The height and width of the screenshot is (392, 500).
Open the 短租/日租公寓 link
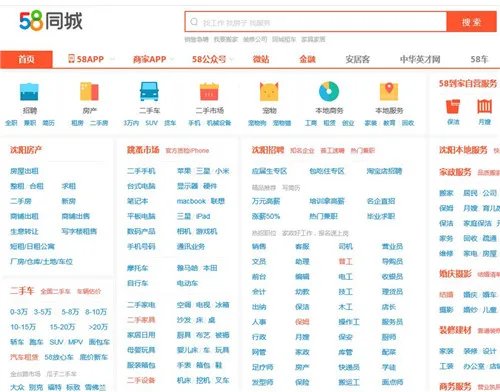click(x=32, y=246)
